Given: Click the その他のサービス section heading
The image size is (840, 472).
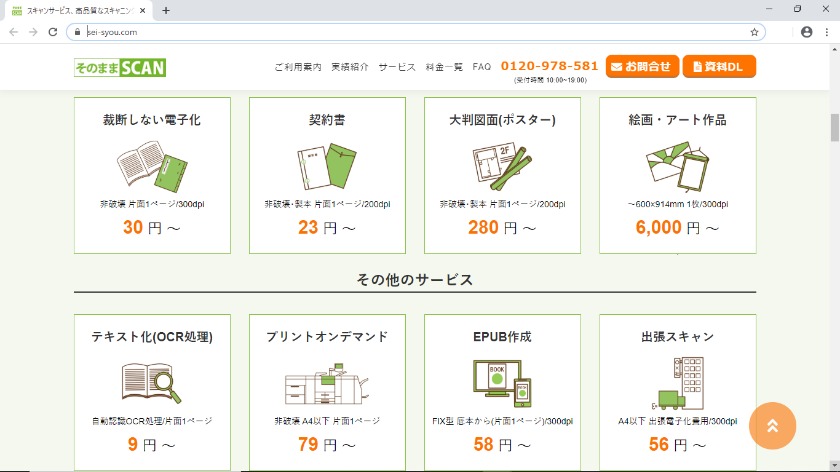Looking at the screenshot, I should click(x=415, y=280).
